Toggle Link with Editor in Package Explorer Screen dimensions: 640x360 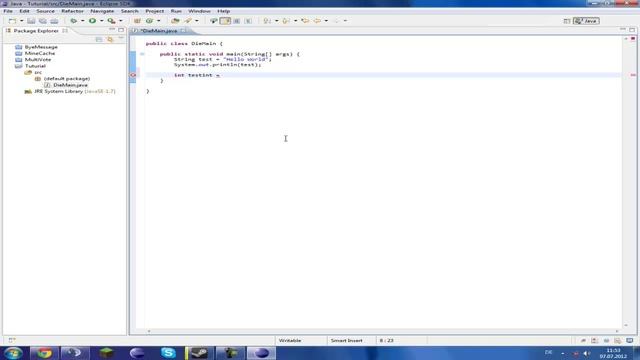(110, 40)
